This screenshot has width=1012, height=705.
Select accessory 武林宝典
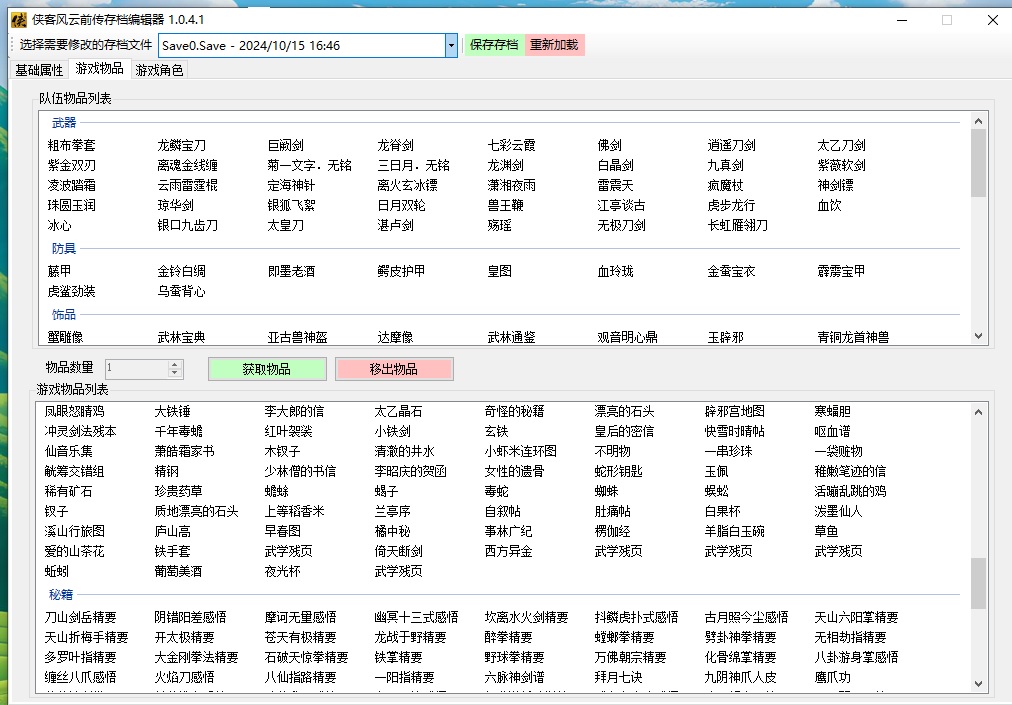[182, 337]
